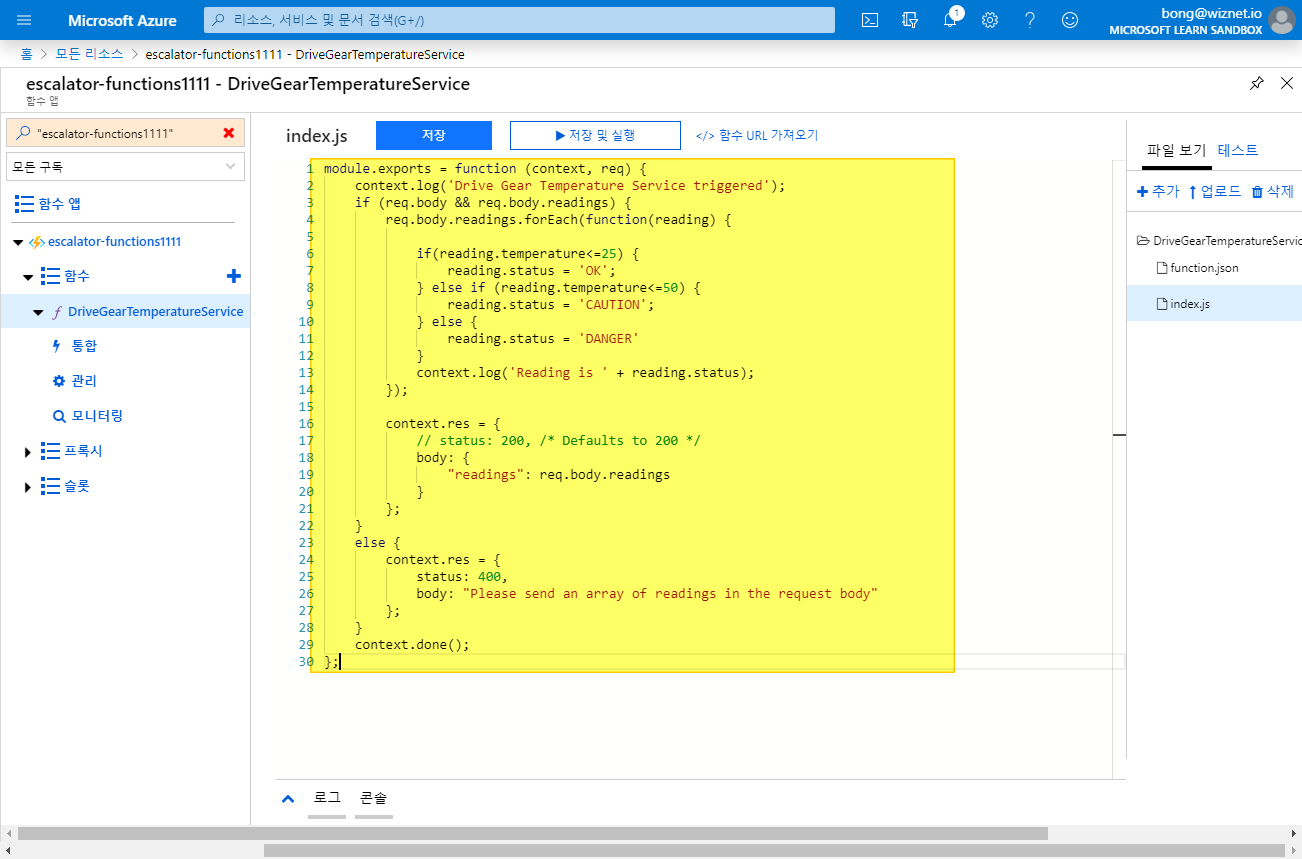Collapse the DriveGearTemperatureService tree node
The image size is (1302, 859).
38,312
